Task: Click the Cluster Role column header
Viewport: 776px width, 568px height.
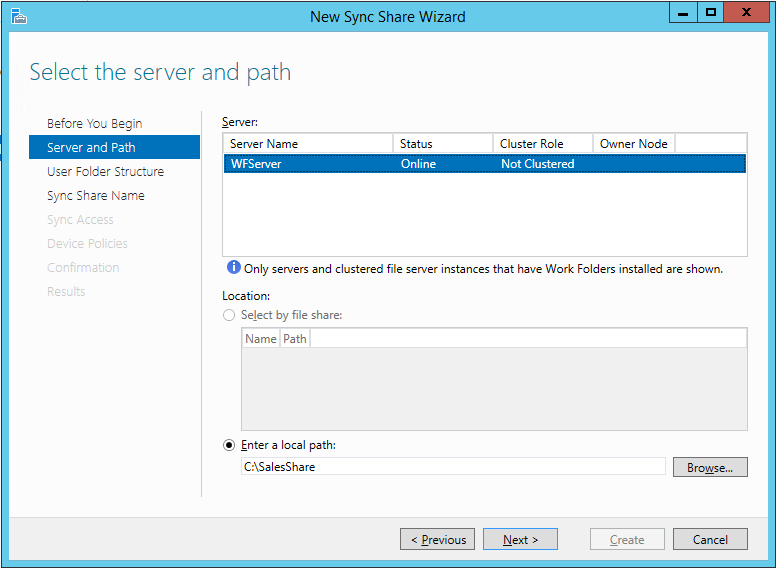Action: [542, 144]
